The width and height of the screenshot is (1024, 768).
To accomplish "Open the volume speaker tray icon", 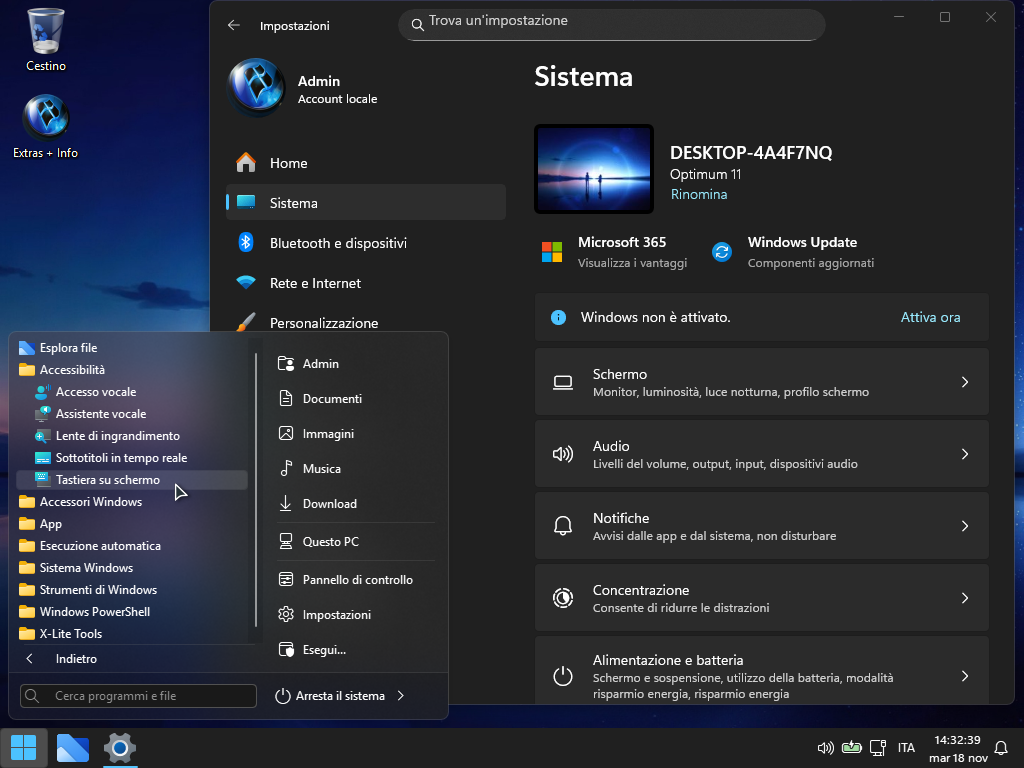I will 825,747.
